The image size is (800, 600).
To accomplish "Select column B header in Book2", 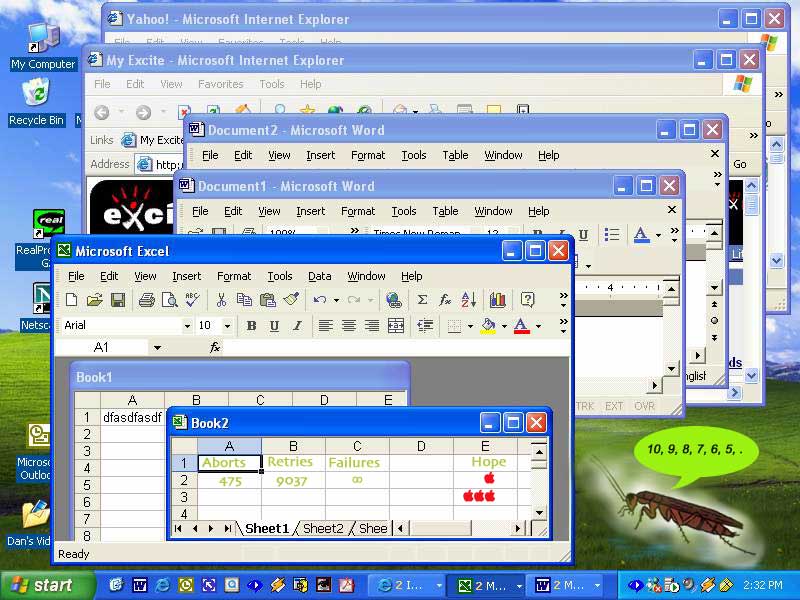I will (x=293, y=446).
